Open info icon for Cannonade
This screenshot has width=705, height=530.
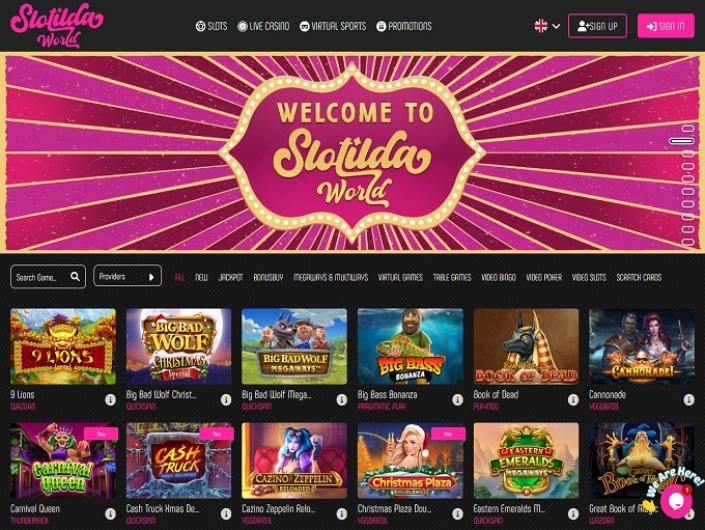pyautogui.click(x=689, y=399)
